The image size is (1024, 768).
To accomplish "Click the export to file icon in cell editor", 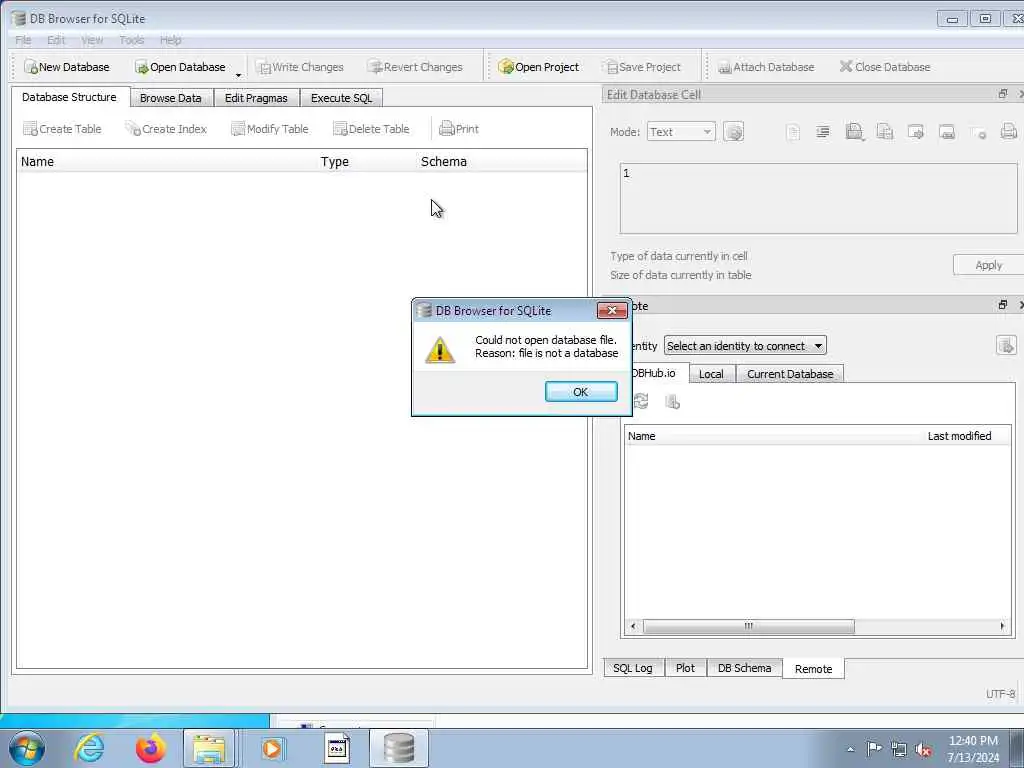I will click(916, 132).
